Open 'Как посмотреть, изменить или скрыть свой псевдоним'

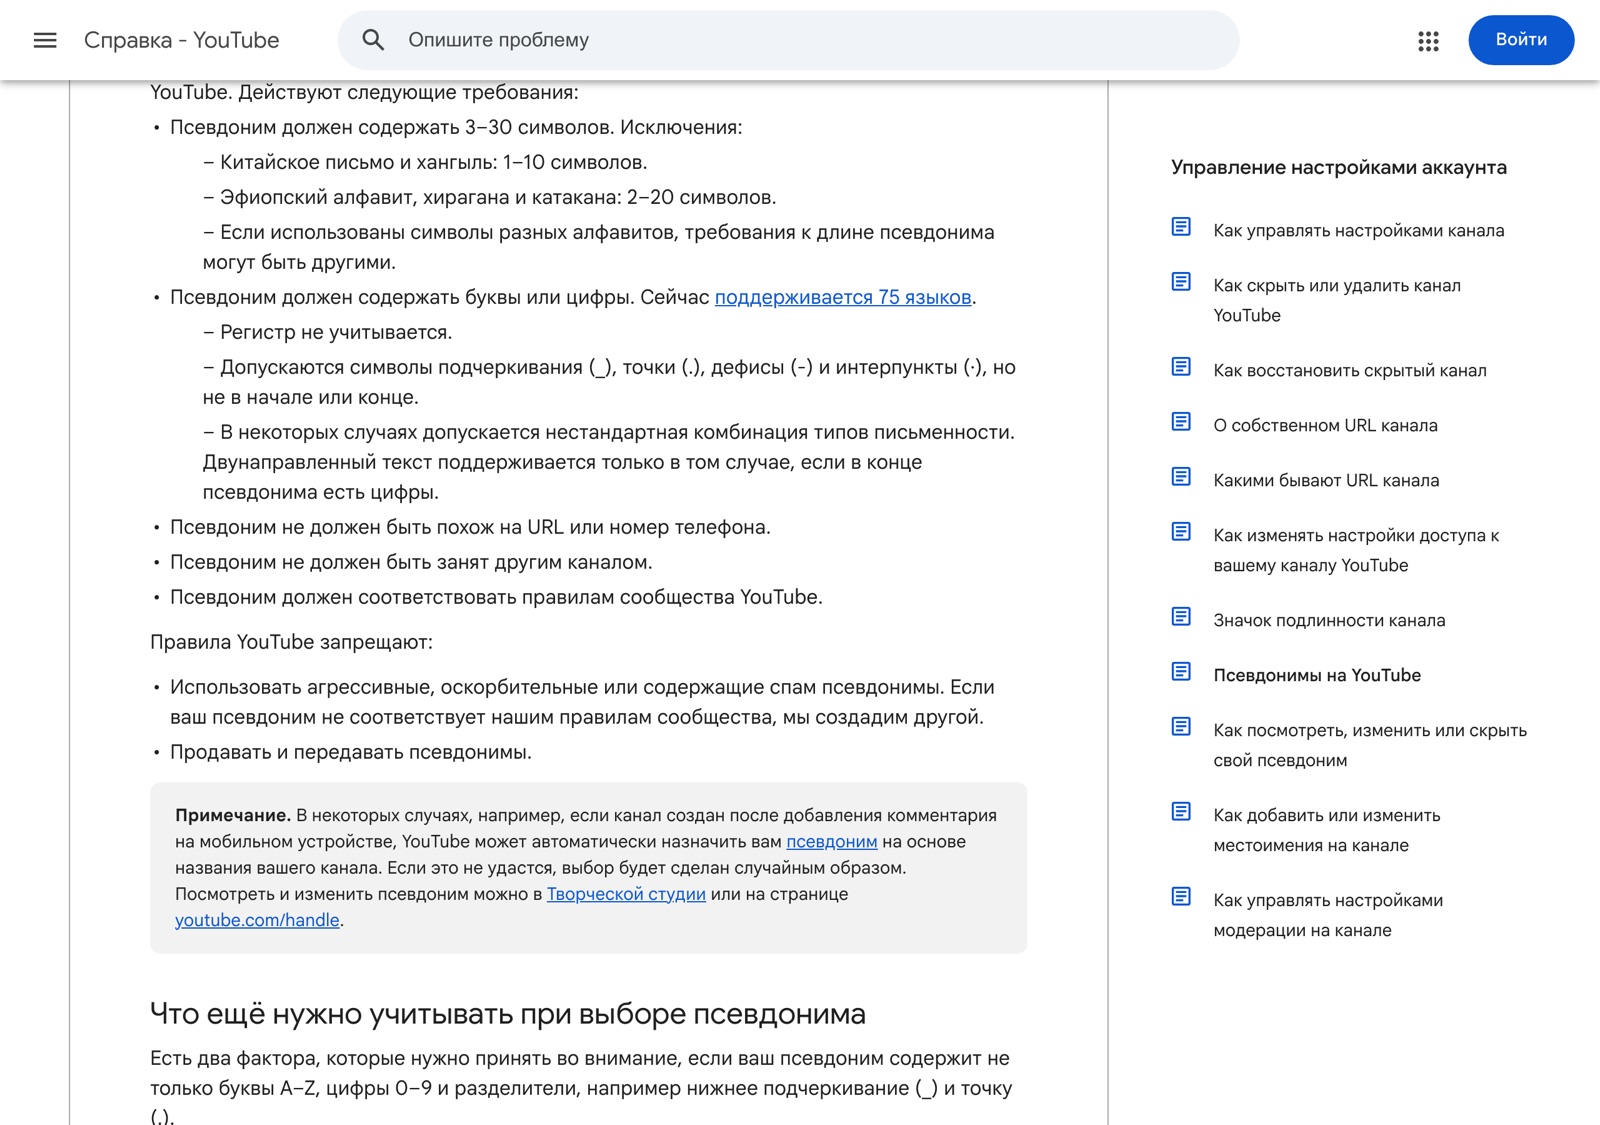(1370, 745)
